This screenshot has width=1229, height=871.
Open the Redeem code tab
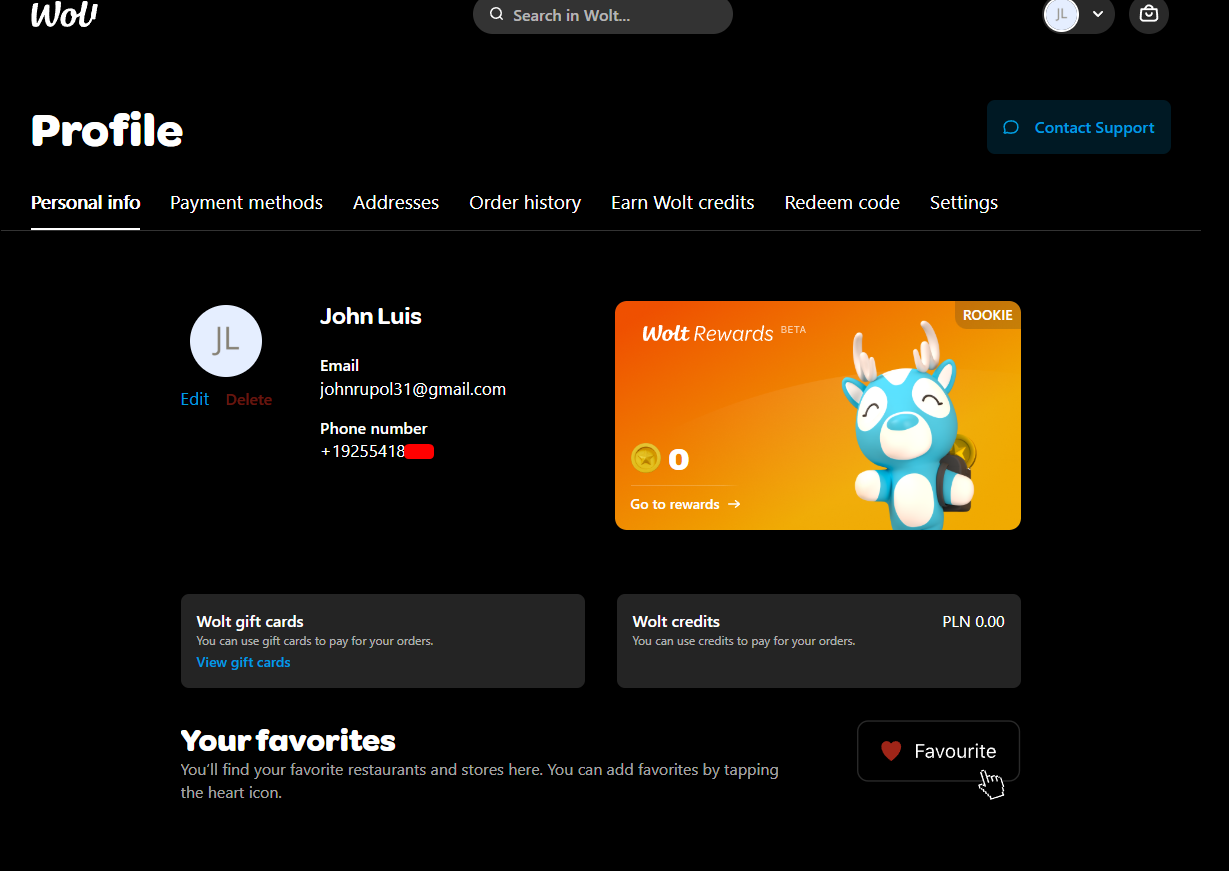(842, 203)
